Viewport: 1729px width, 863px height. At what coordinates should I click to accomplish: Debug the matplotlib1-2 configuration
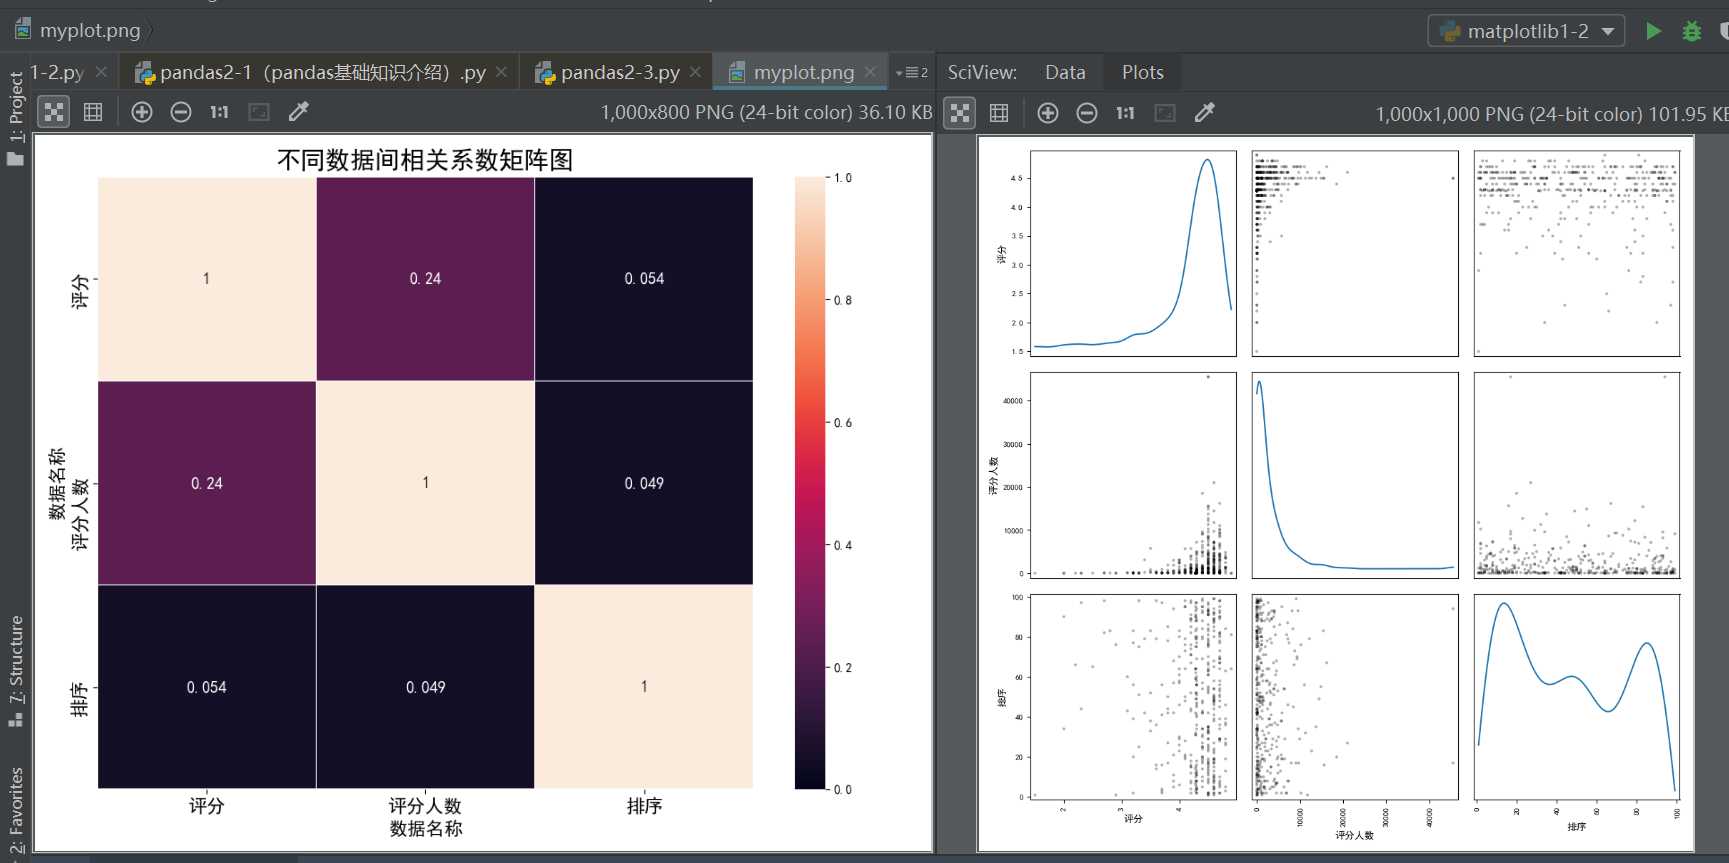[1692, 31]
